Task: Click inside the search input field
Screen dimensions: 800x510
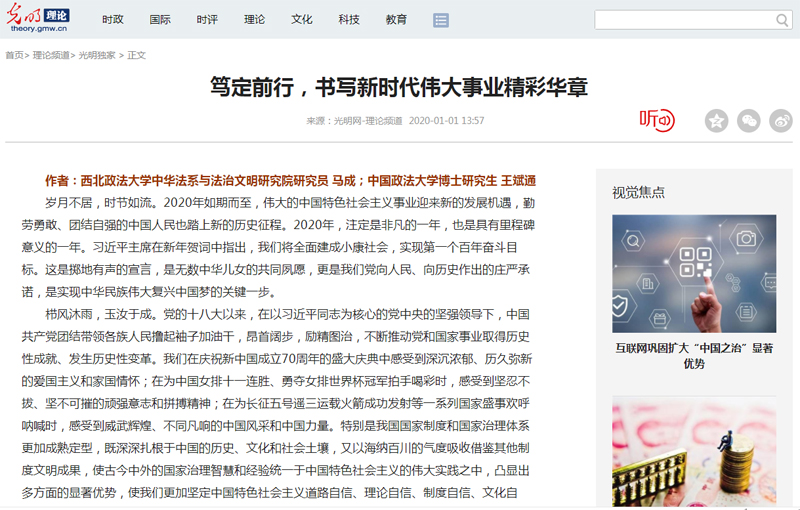Action: [682, 20]
